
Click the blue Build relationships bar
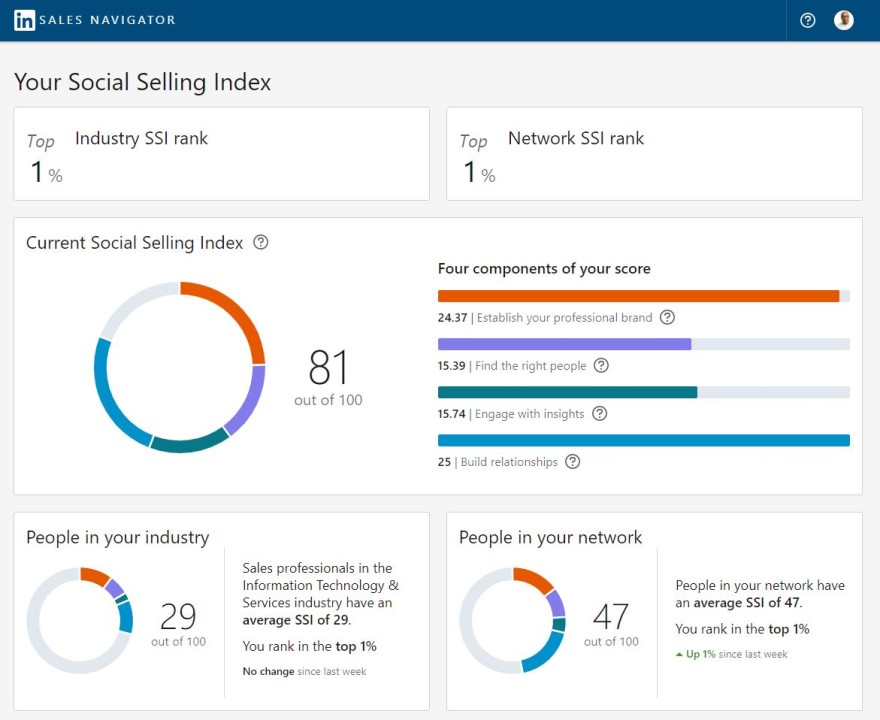(644, 440)
